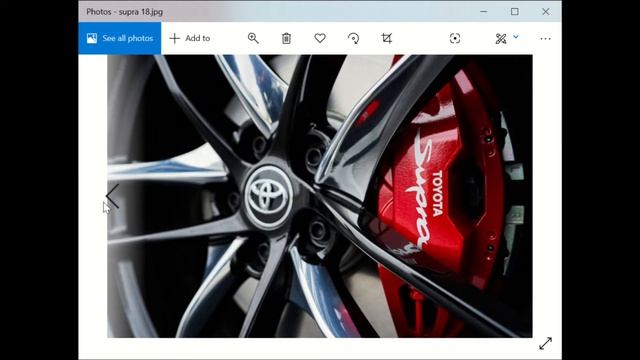This screenshot has width=640, height=360.
Task: Go to the previous photo arrow
Action: pos(113,196)
